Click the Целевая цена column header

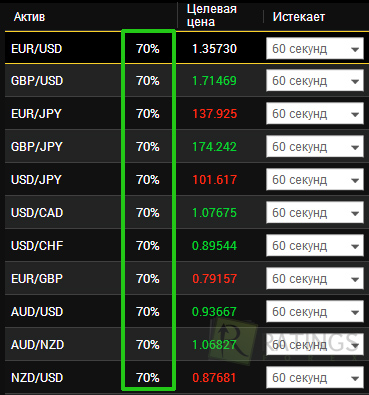[211, 15]
